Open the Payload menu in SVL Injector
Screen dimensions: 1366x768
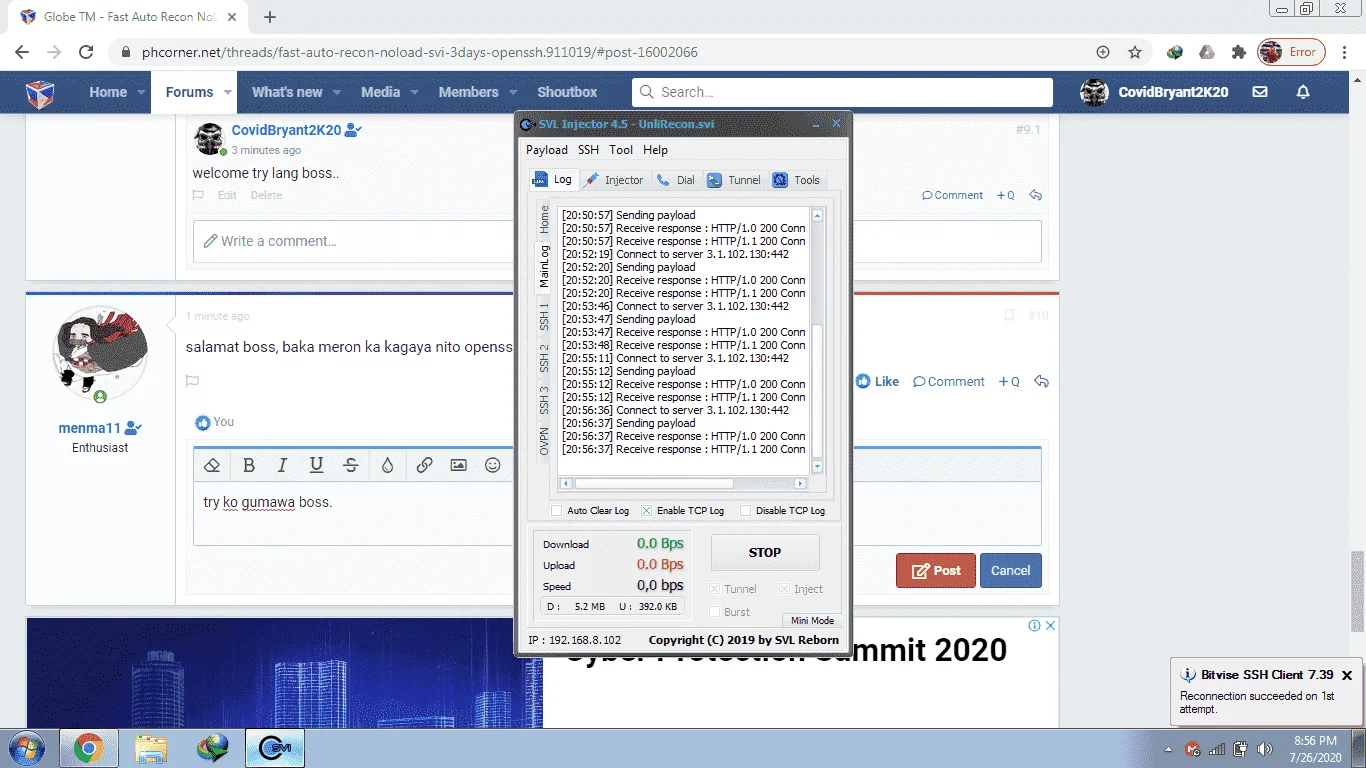coord(547,150)
